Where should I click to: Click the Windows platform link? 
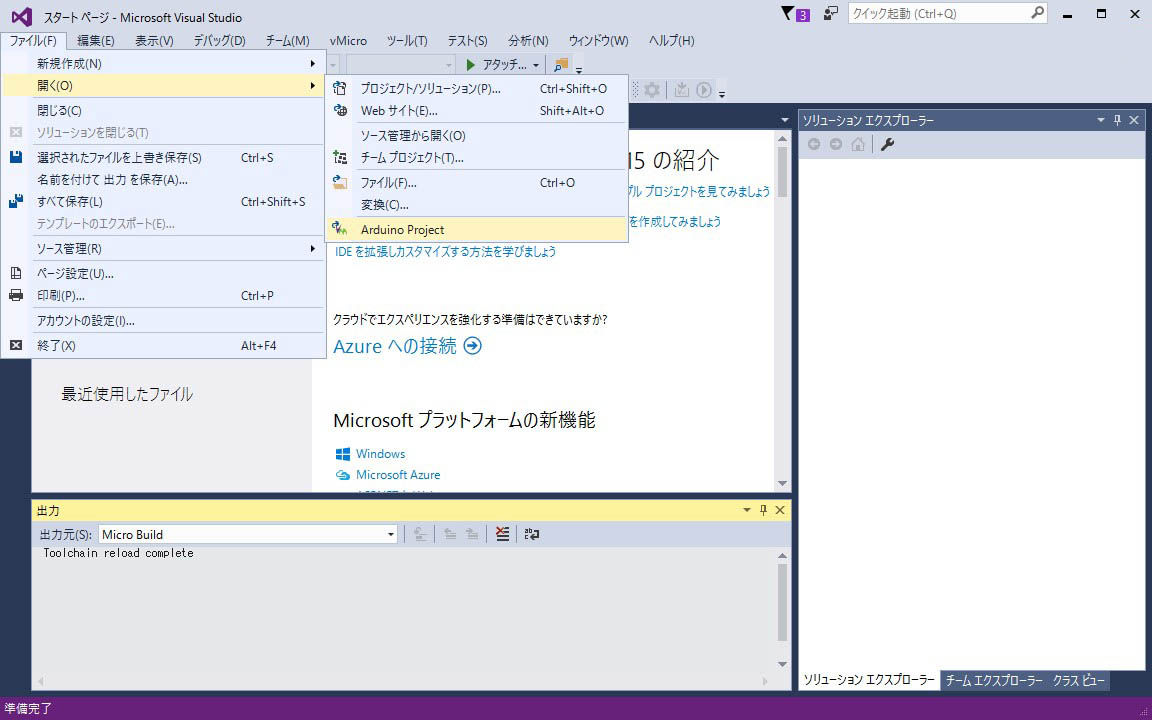(380, 454)
